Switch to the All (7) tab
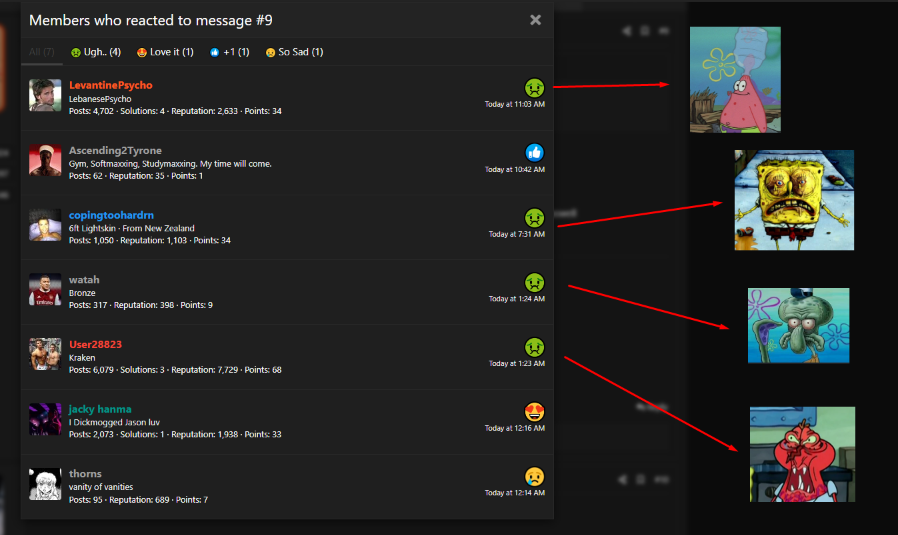898x535 pixels. coord(42,52)
